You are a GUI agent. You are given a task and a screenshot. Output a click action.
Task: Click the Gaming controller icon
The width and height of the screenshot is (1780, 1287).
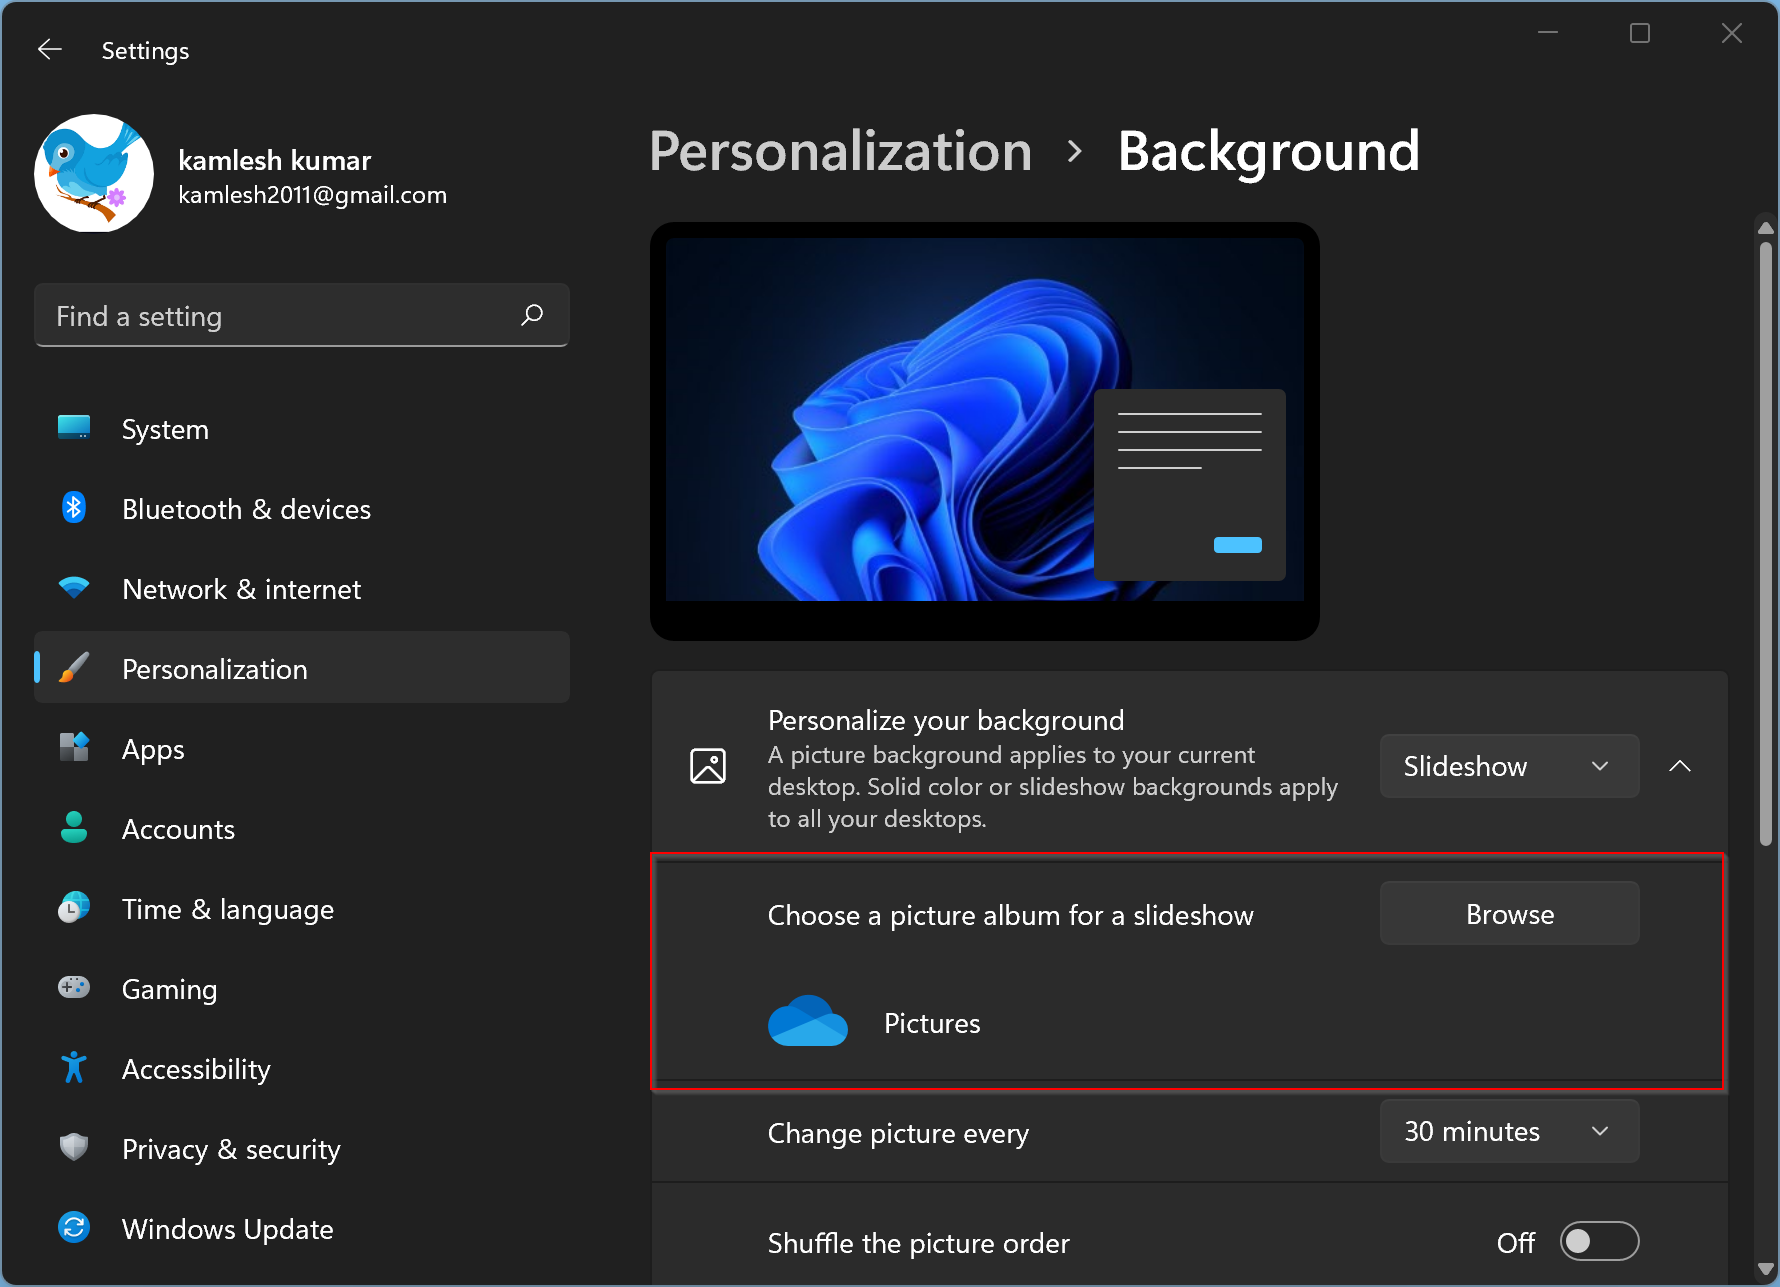(x=74, y=988)
